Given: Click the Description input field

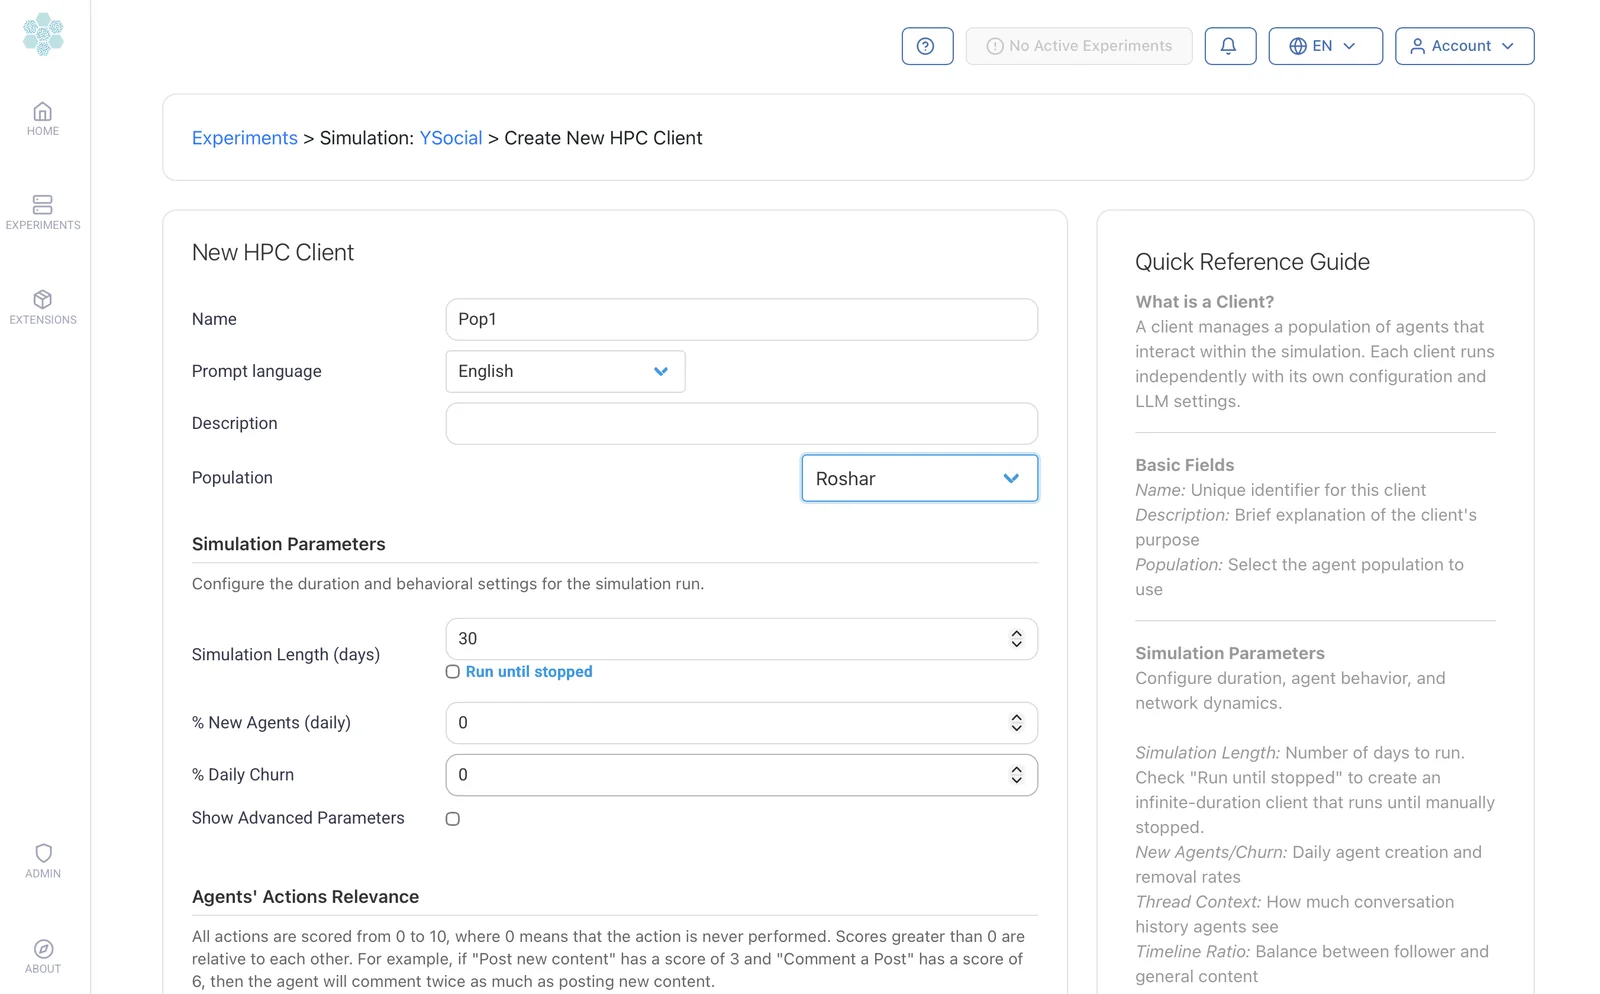Looking at the screenshot, I should click(x=741, y=423).
